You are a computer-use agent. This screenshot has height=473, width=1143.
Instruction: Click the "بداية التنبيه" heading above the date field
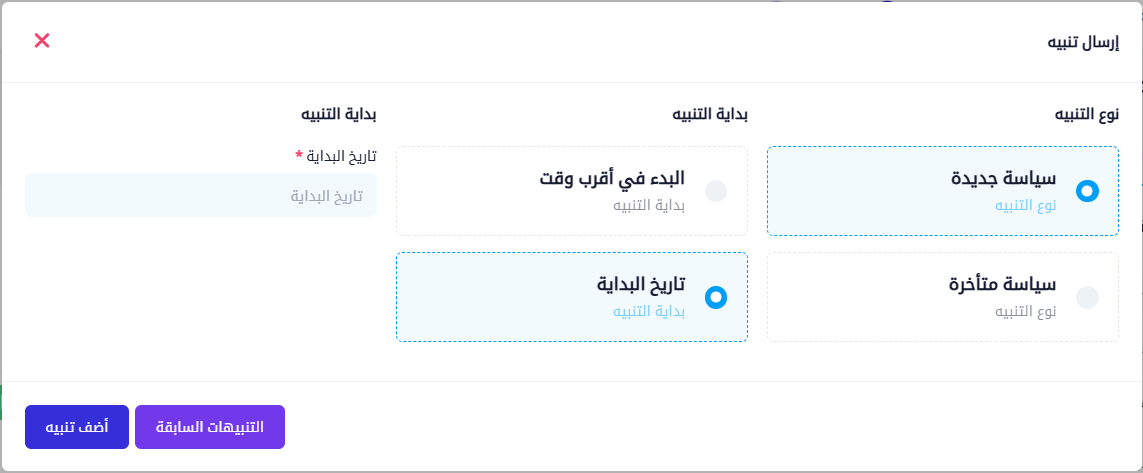[339, 114]
